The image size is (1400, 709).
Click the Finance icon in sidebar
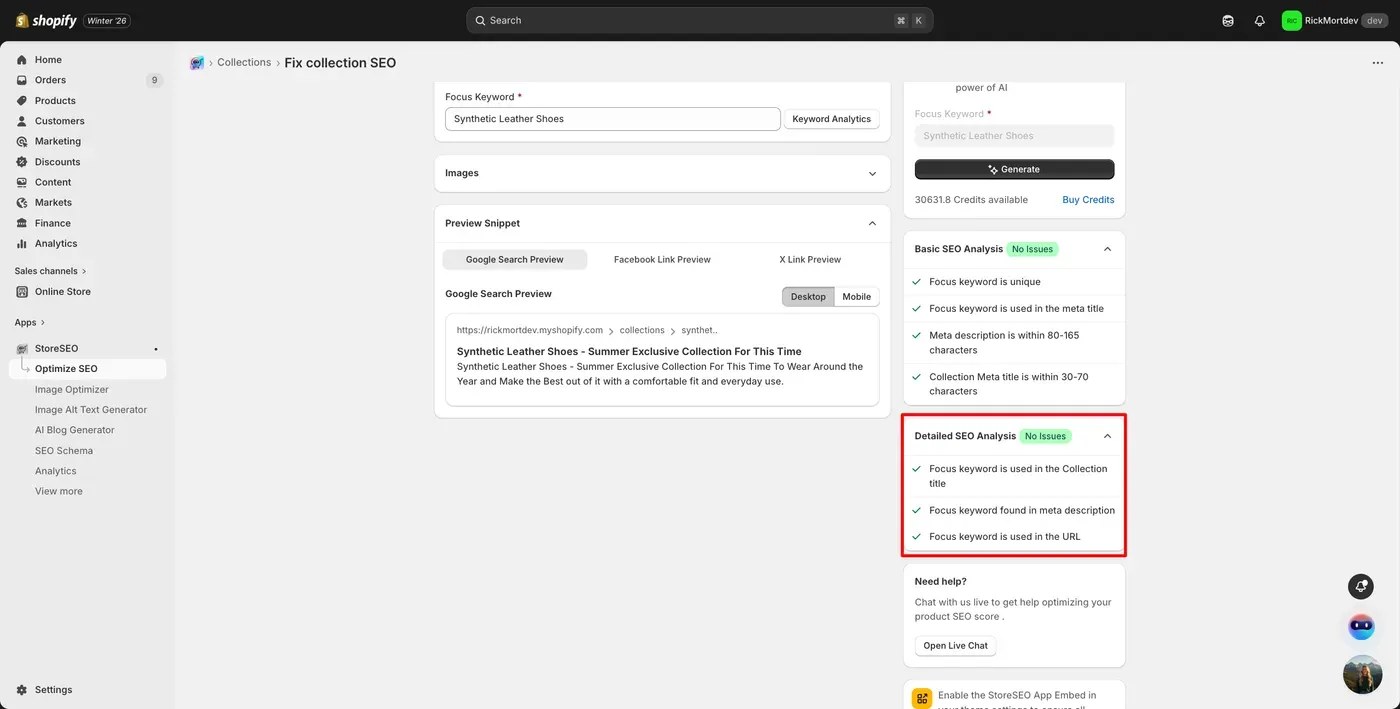click(22, 223)
